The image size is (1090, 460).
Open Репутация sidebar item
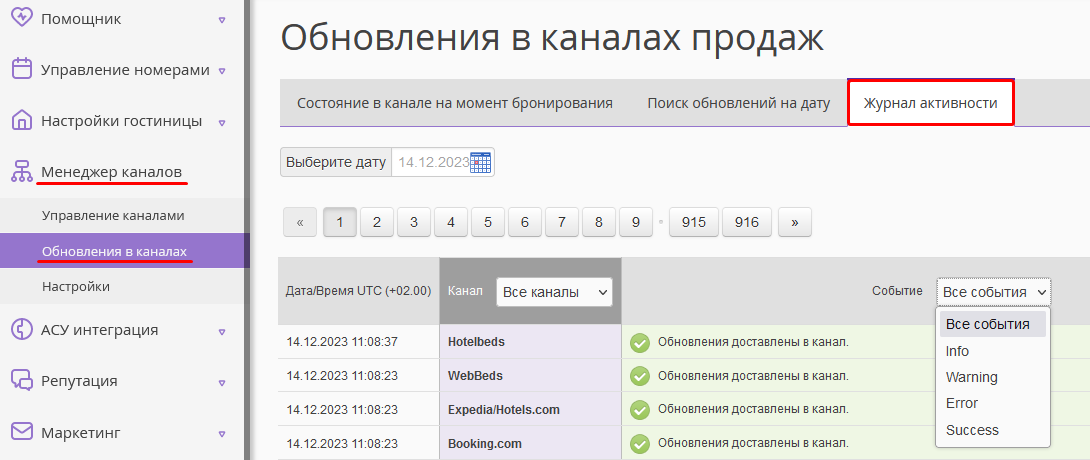(79, 381)
